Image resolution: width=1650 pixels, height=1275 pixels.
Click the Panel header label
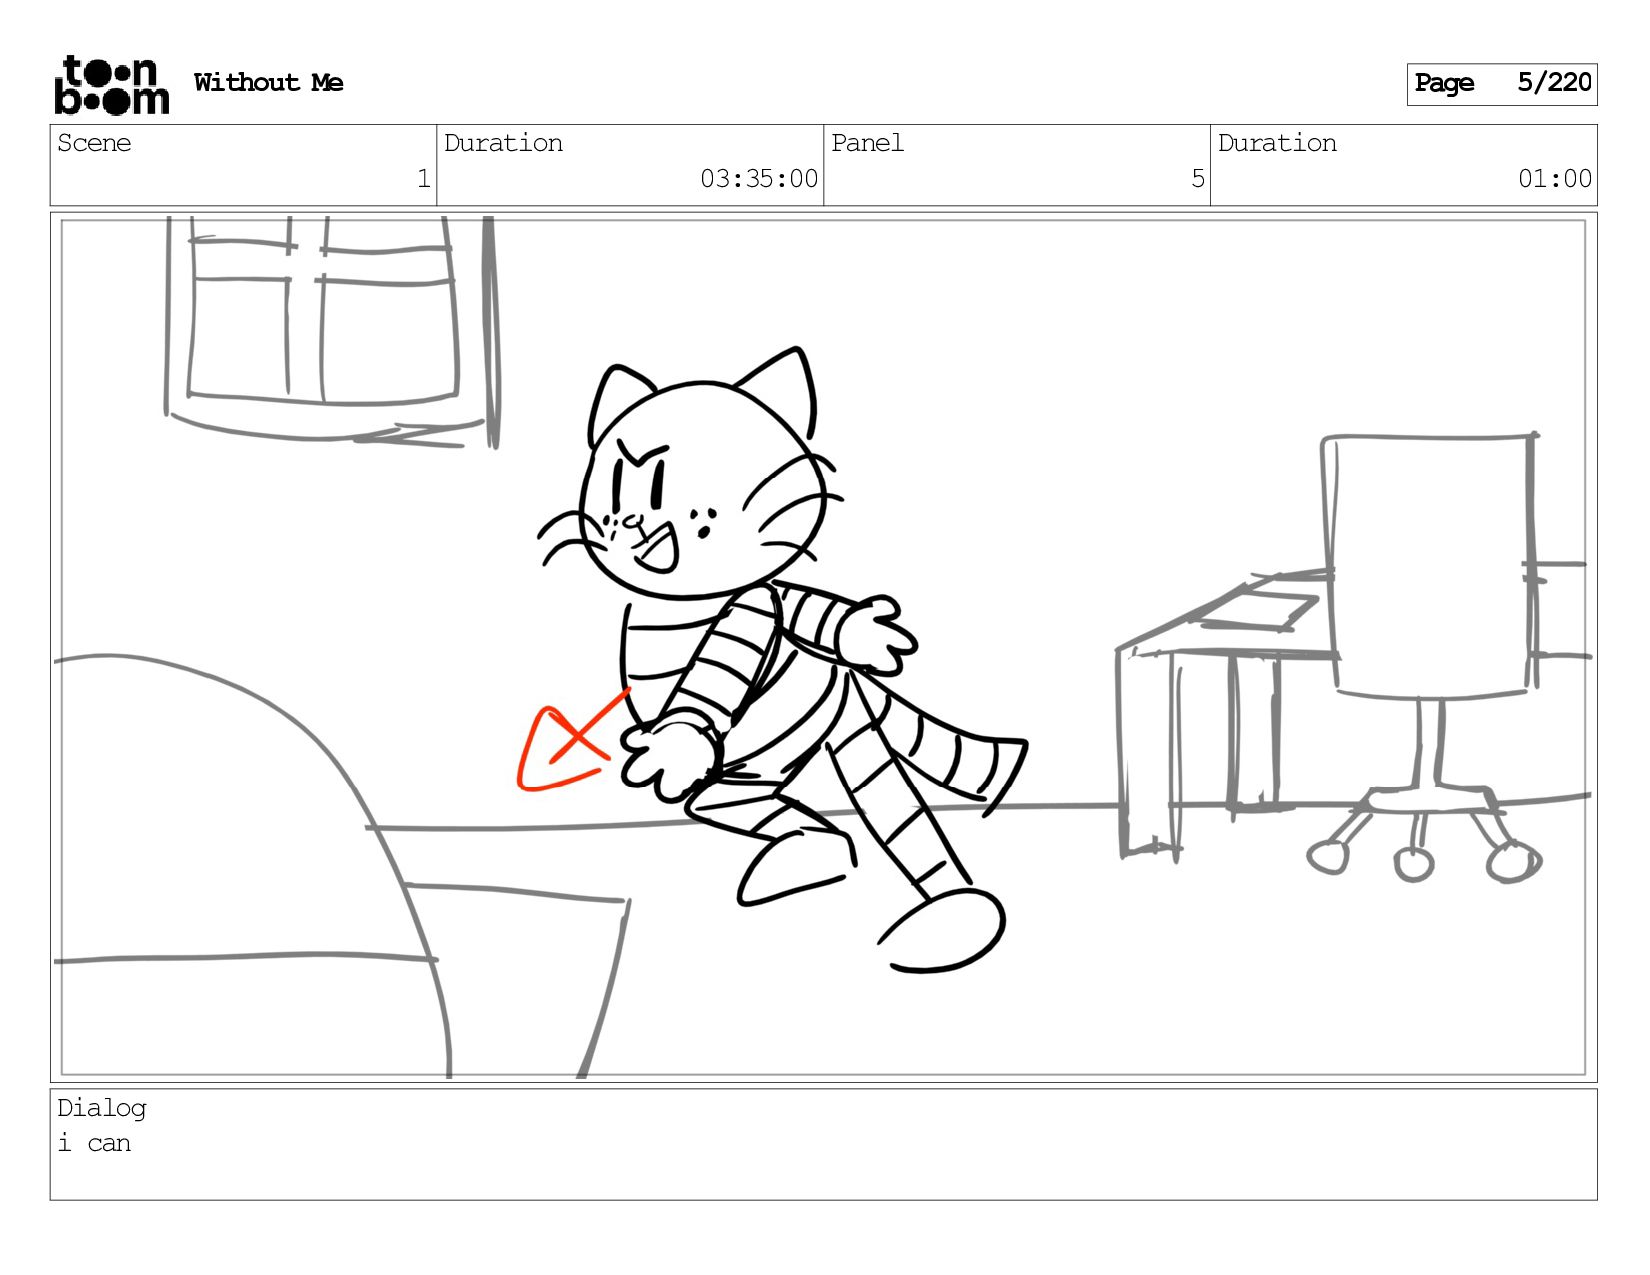tap(867, 143)
